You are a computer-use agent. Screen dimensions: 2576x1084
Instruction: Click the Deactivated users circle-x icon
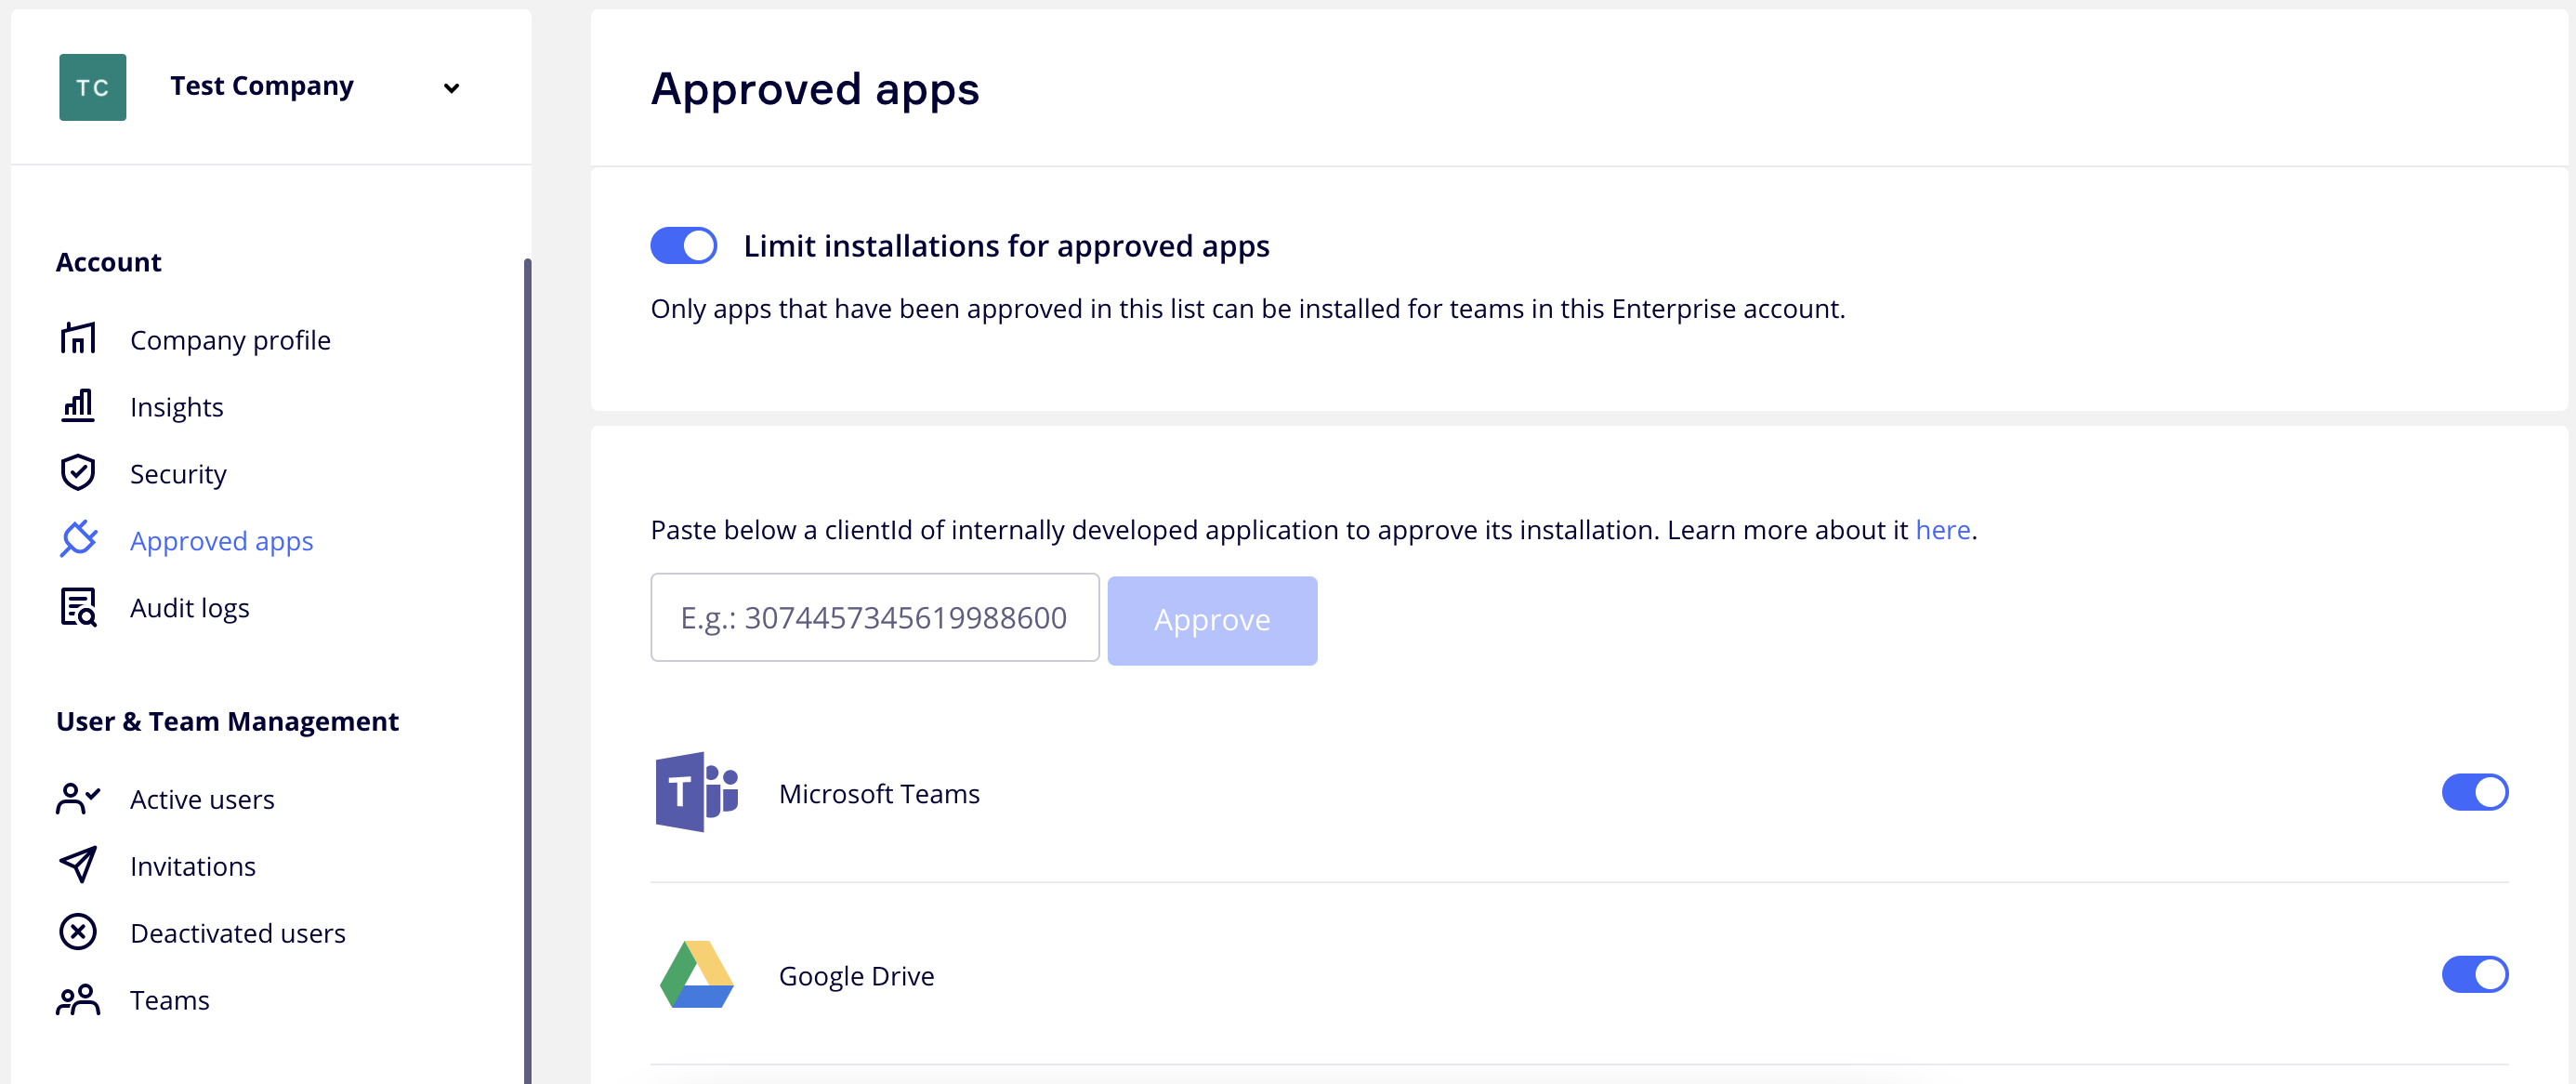(x=78, y=932)
